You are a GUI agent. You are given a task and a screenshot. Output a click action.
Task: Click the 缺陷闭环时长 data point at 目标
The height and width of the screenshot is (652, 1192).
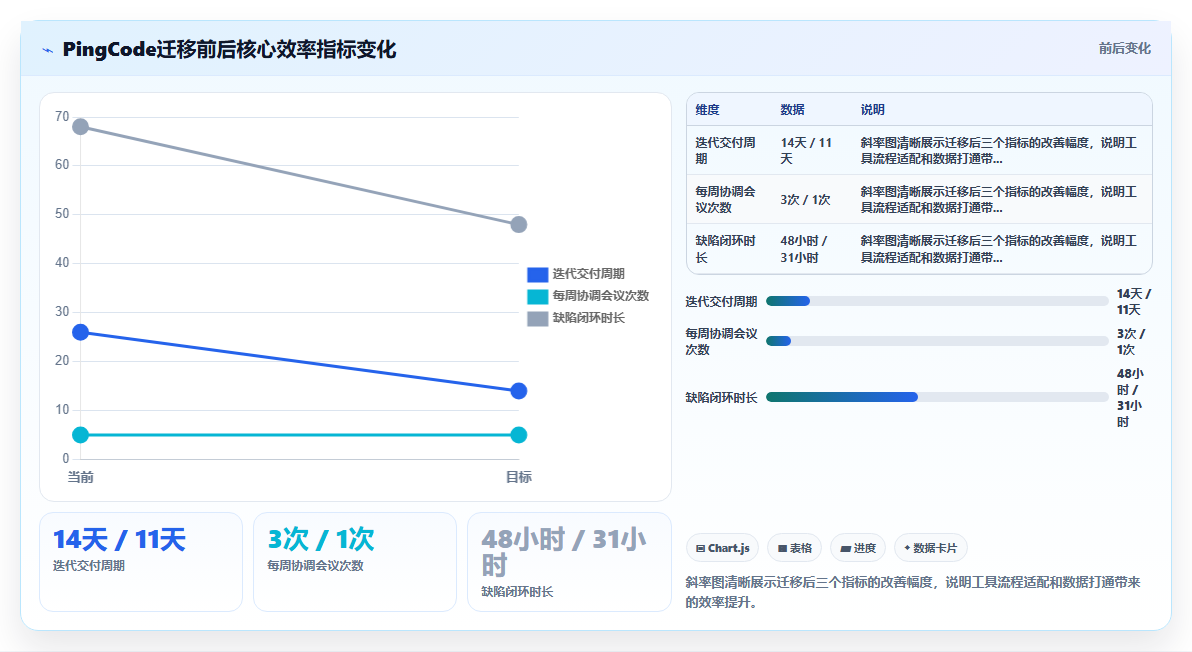point(518,224)
